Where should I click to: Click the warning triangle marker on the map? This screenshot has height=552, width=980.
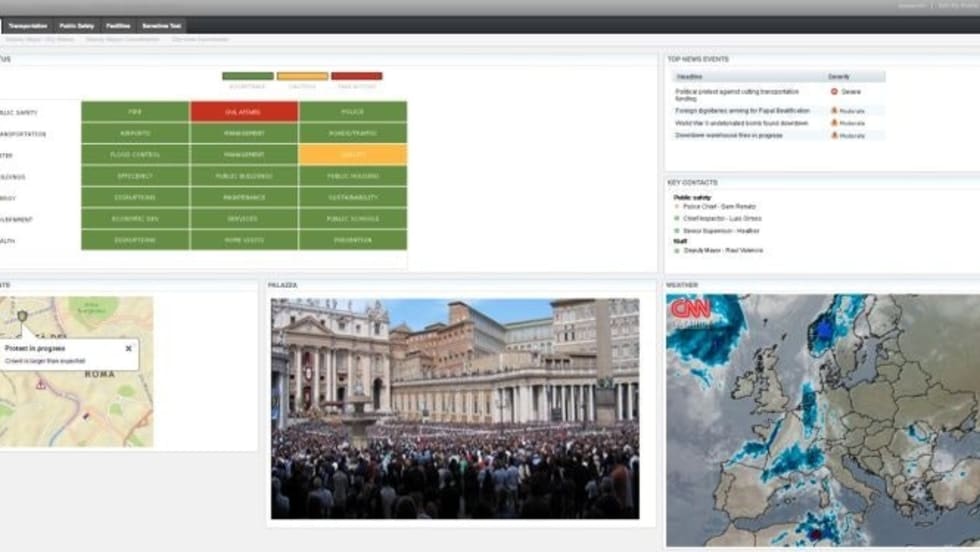(41, 383)
